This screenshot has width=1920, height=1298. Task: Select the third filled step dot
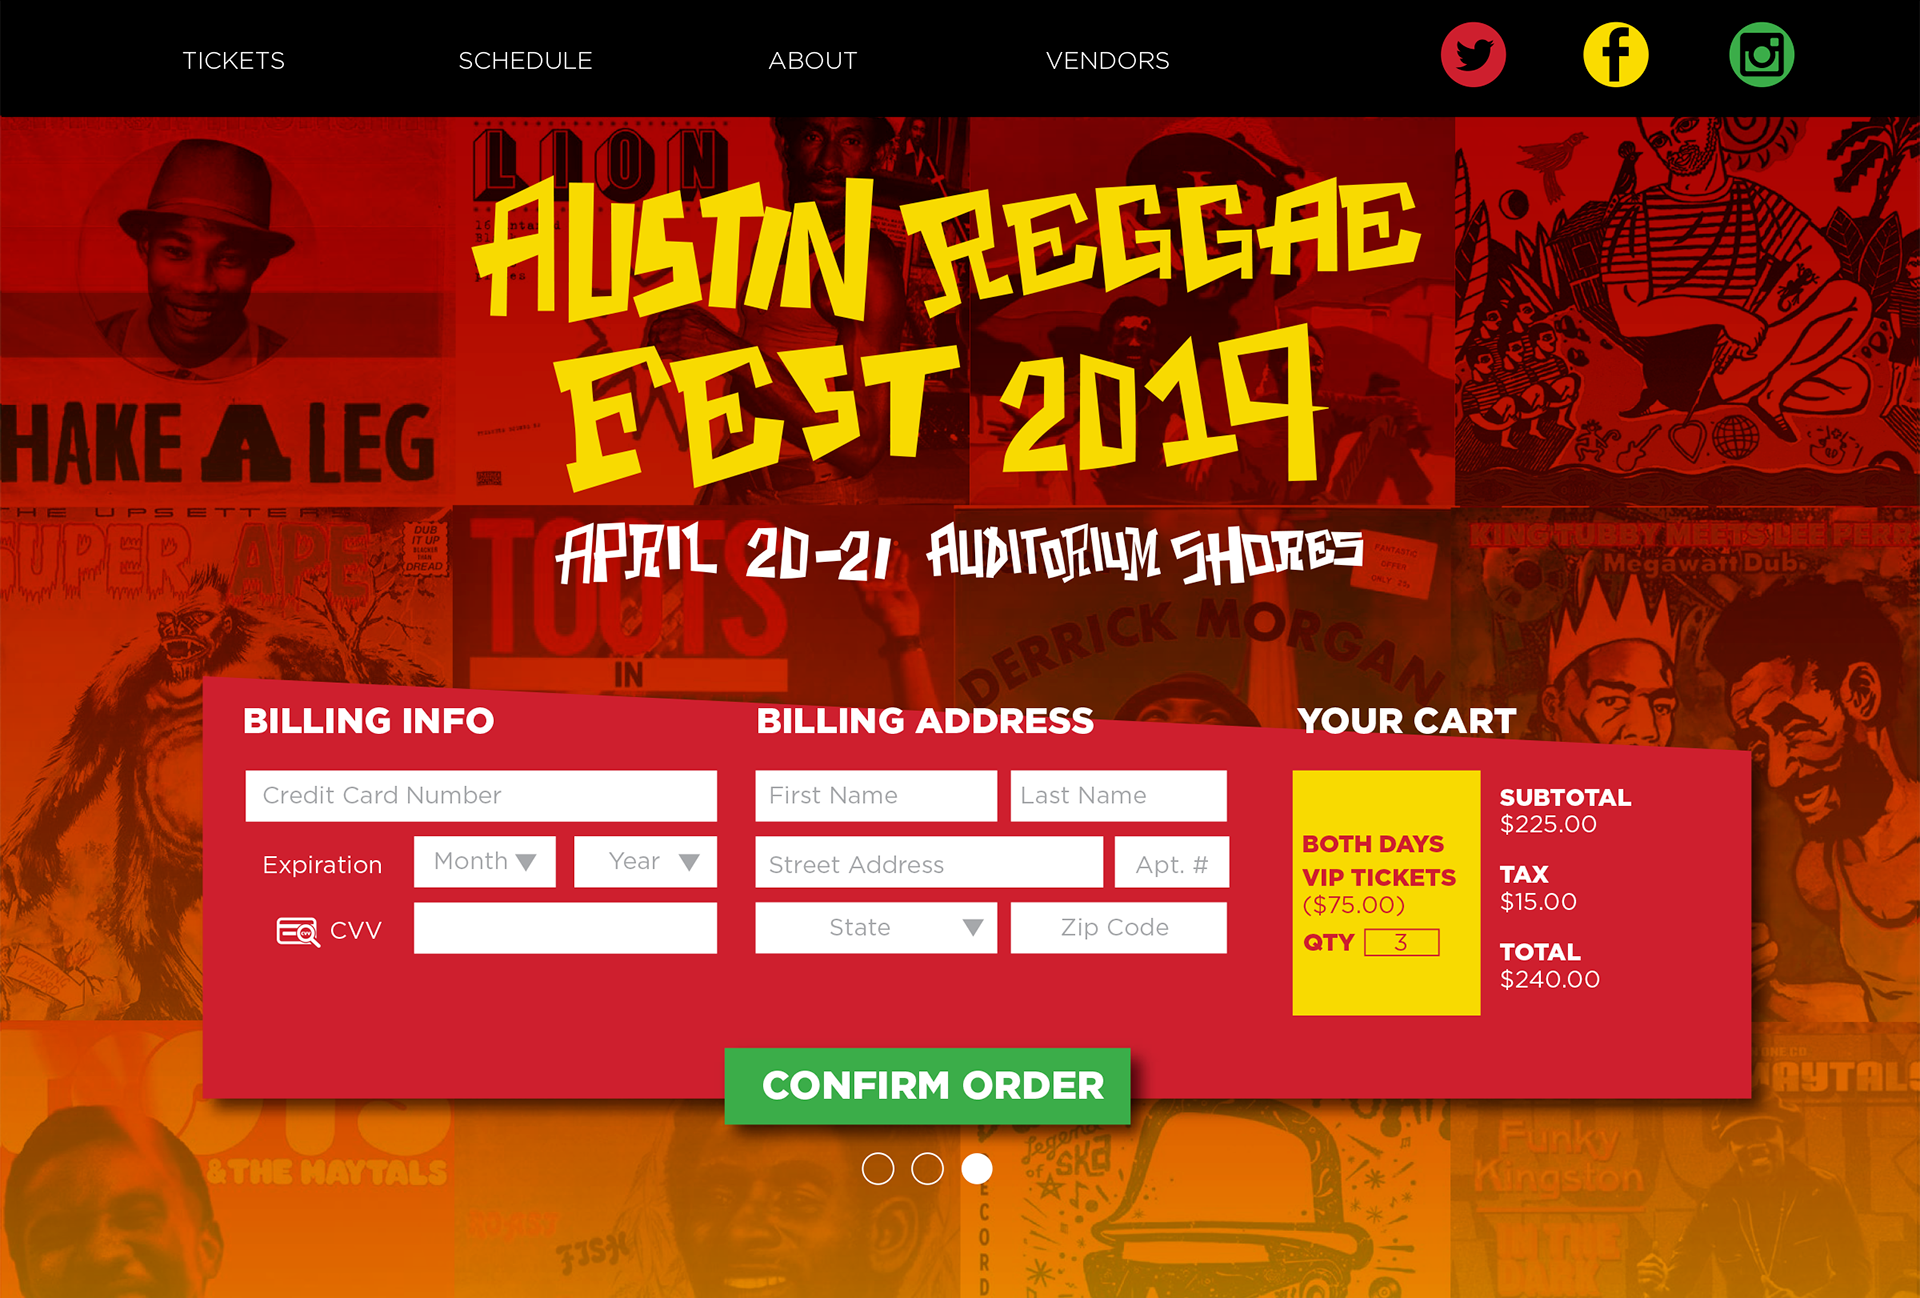(977, 1168)
